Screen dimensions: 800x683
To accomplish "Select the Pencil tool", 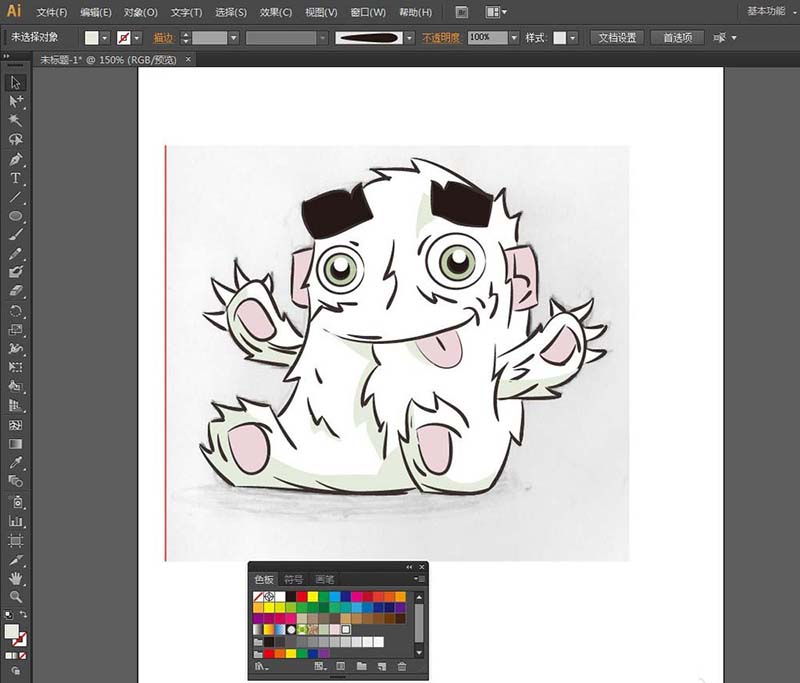I will point(15,254).
